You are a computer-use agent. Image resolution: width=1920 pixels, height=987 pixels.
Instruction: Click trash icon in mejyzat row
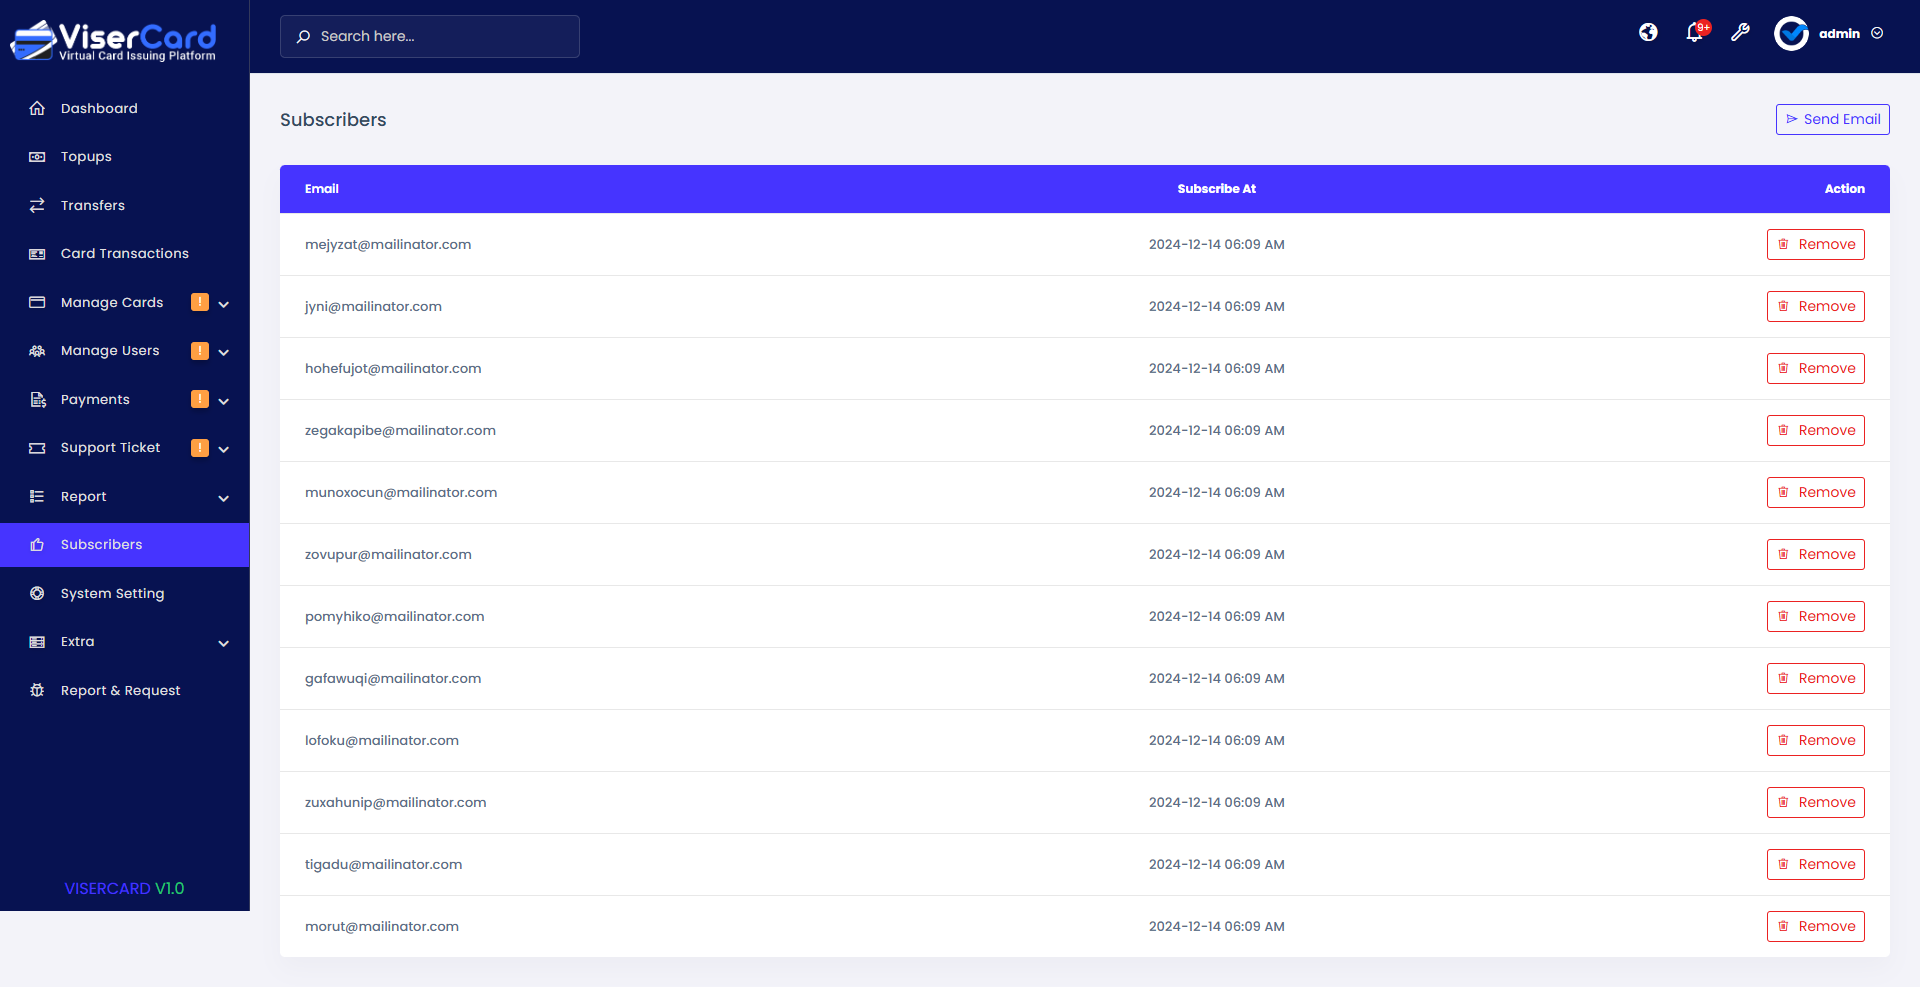click(1783, 244)
